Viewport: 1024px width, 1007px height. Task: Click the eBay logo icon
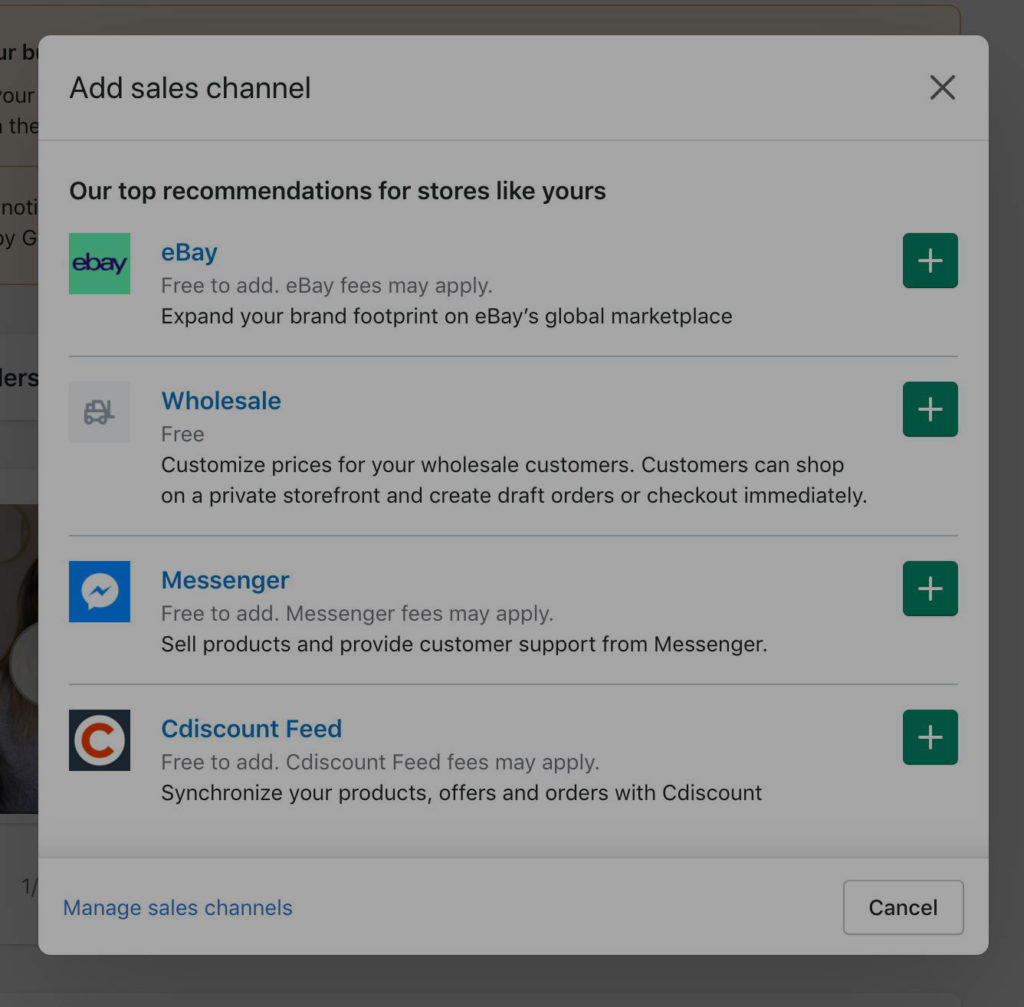coord(99,264)
